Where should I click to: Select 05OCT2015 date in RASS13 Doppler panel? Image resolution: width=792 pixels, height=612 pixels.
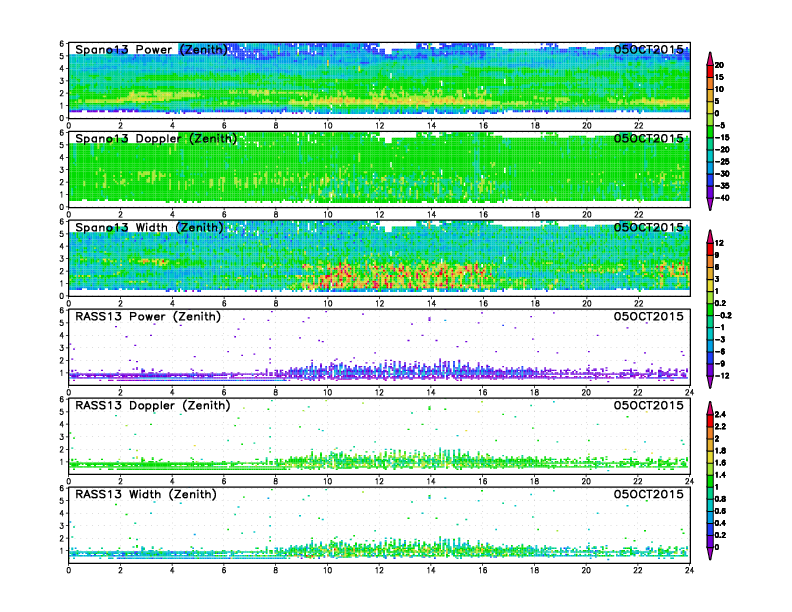tap(649, 405)
